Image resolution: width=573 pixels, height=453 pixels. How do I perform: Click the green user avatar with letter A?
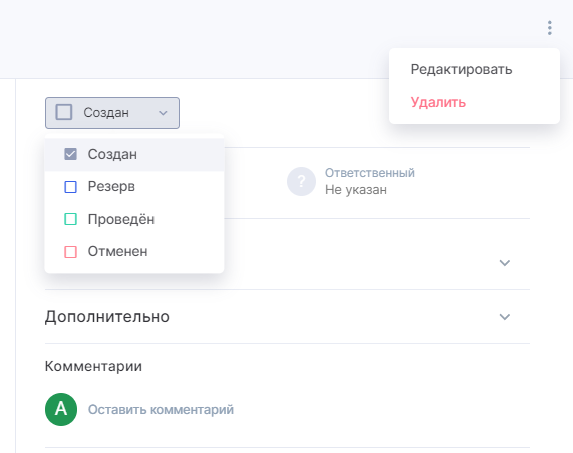click(x=61, y=409)
